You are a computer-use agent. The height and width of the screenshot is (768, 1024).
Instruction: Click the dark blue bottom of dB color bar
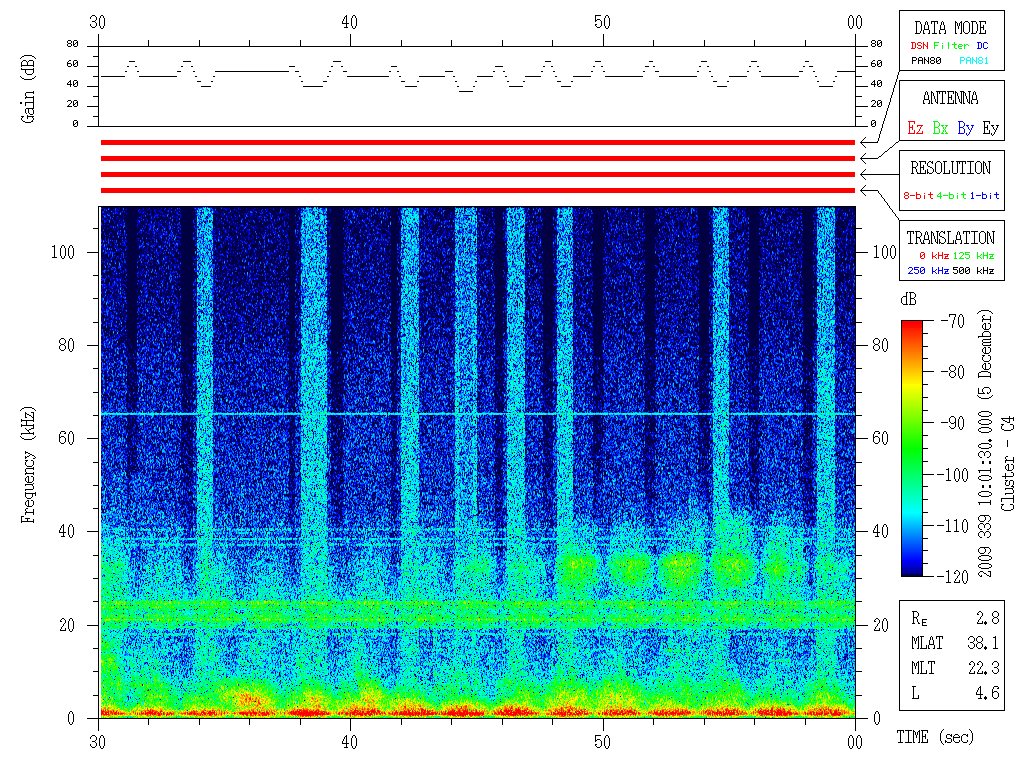point(912,570)
